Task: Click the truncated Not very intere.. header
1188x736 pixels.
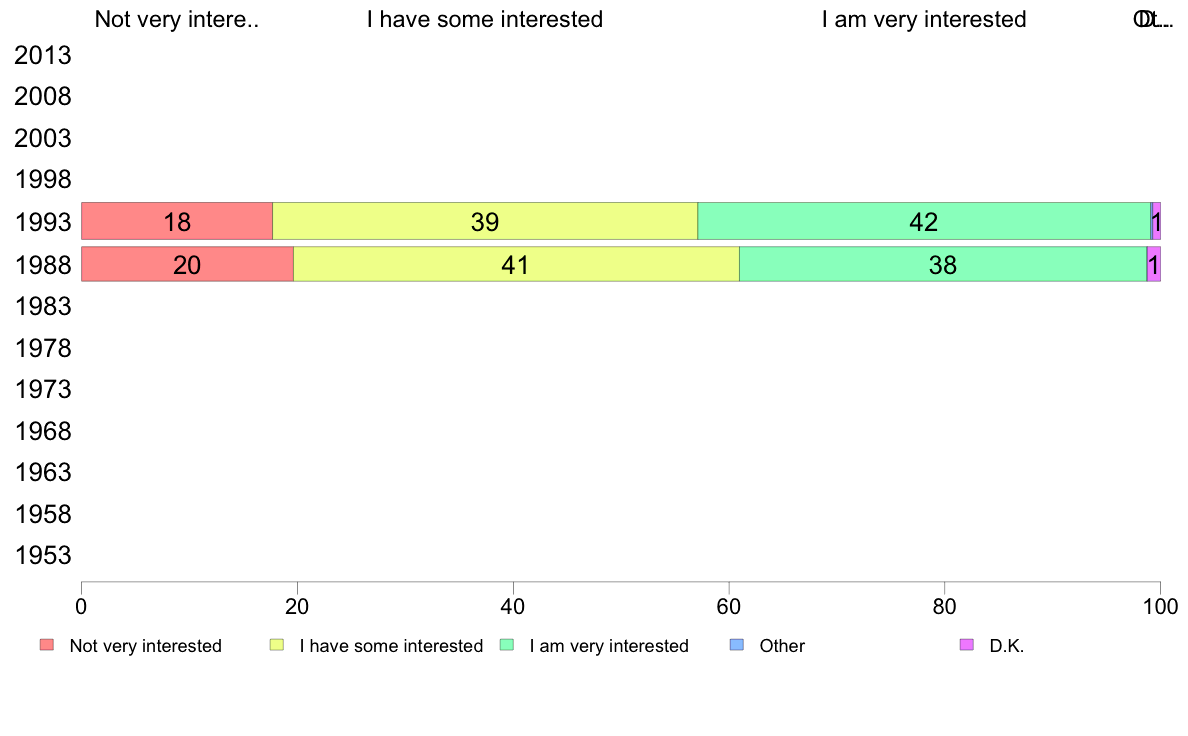Action: coord(177,19)
